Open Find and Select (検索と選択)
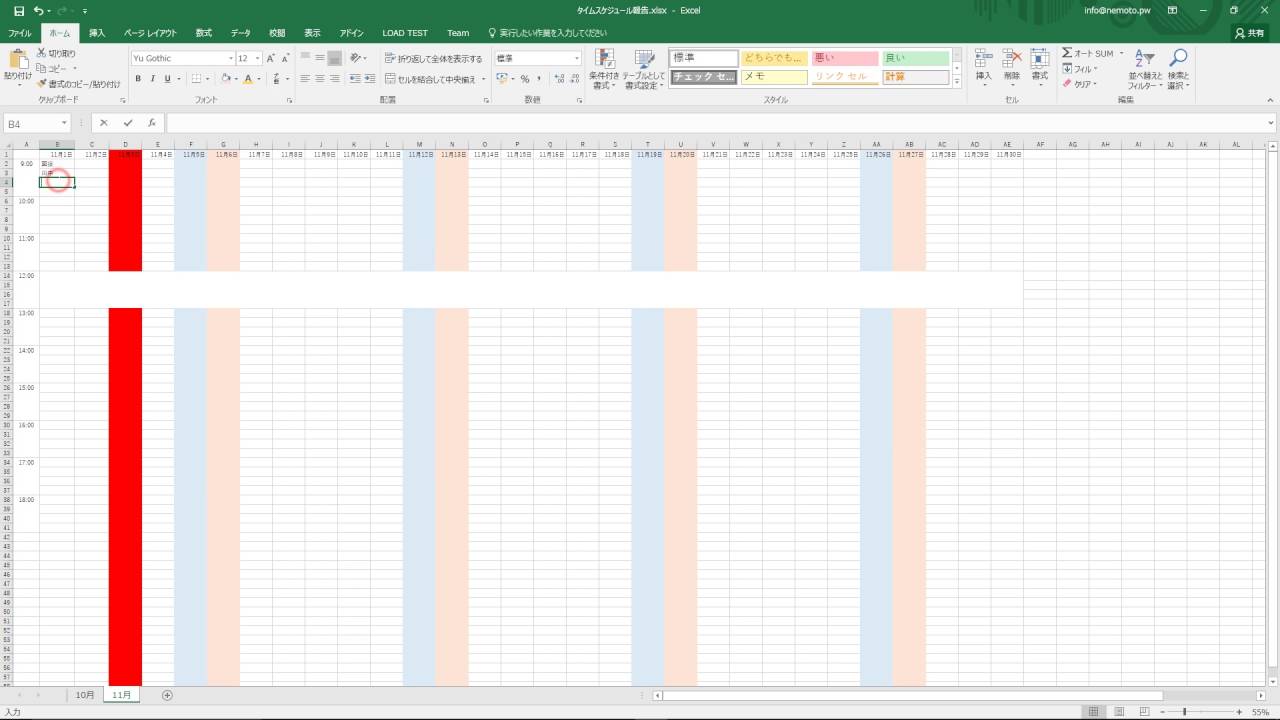The width and height of the screenshot is (1280, 720). tap(1178, 69)
